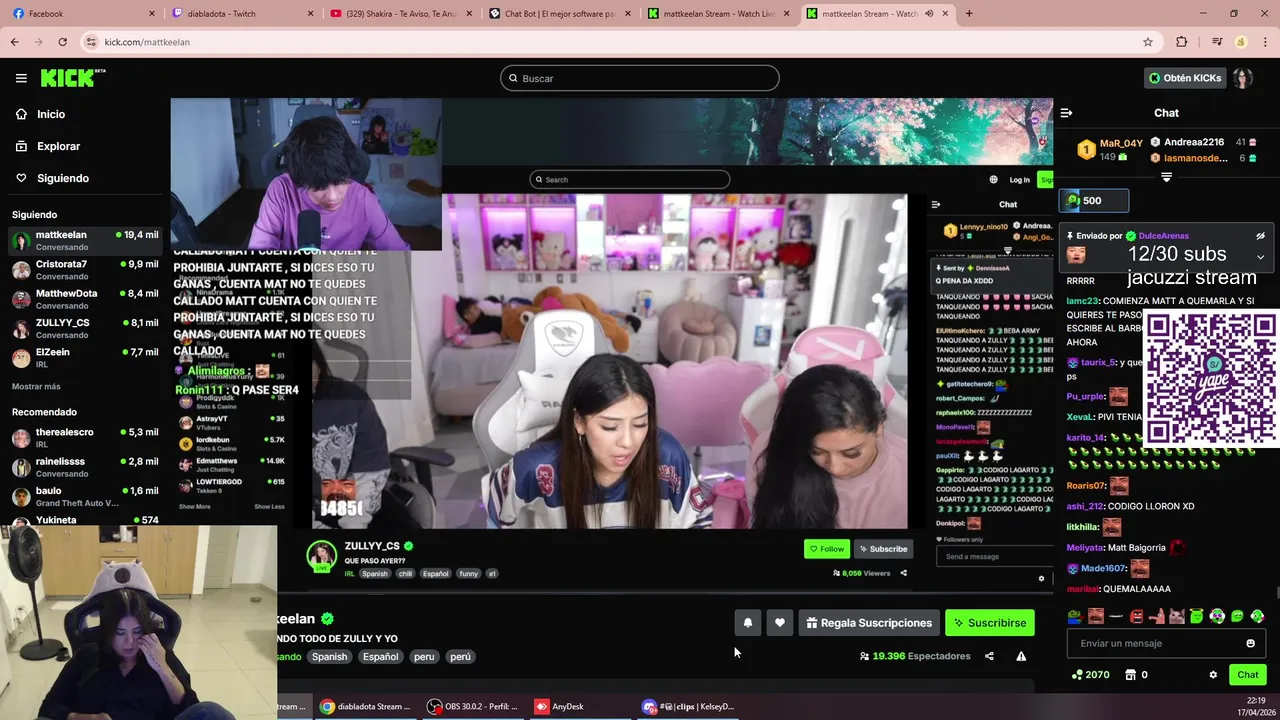The image size is (1280, 720).
Task: Send message with green Chat button
Action: click(x=1247, y=675)
